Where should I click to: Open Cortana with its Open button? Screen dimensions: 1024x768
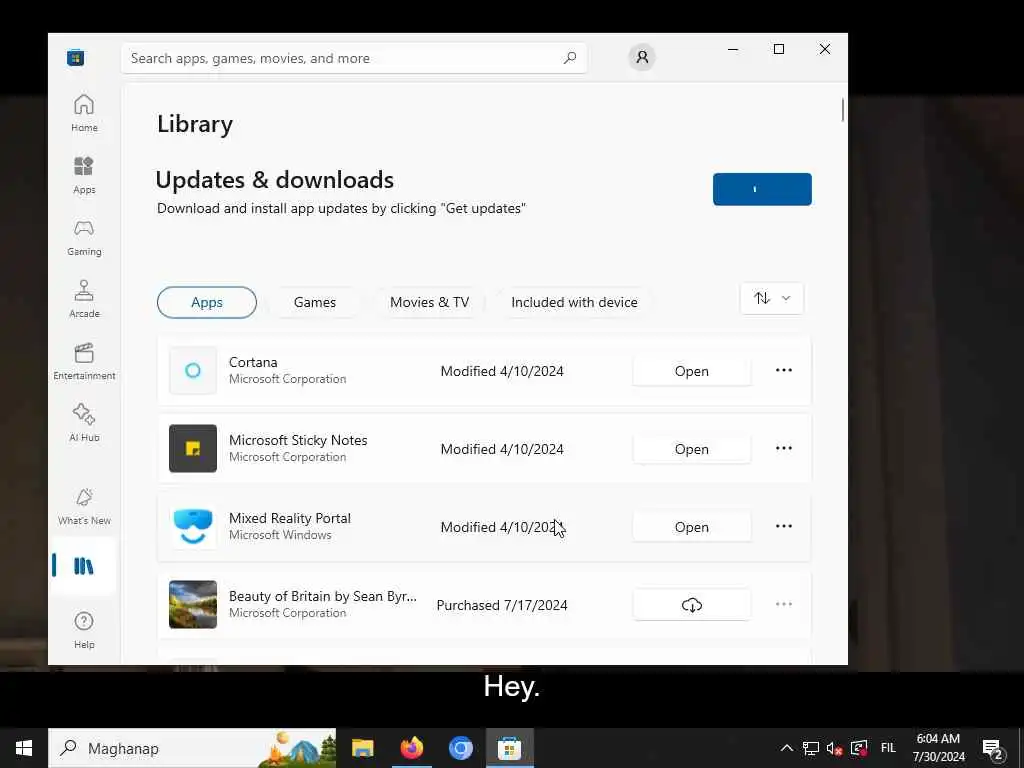(692, 371)
